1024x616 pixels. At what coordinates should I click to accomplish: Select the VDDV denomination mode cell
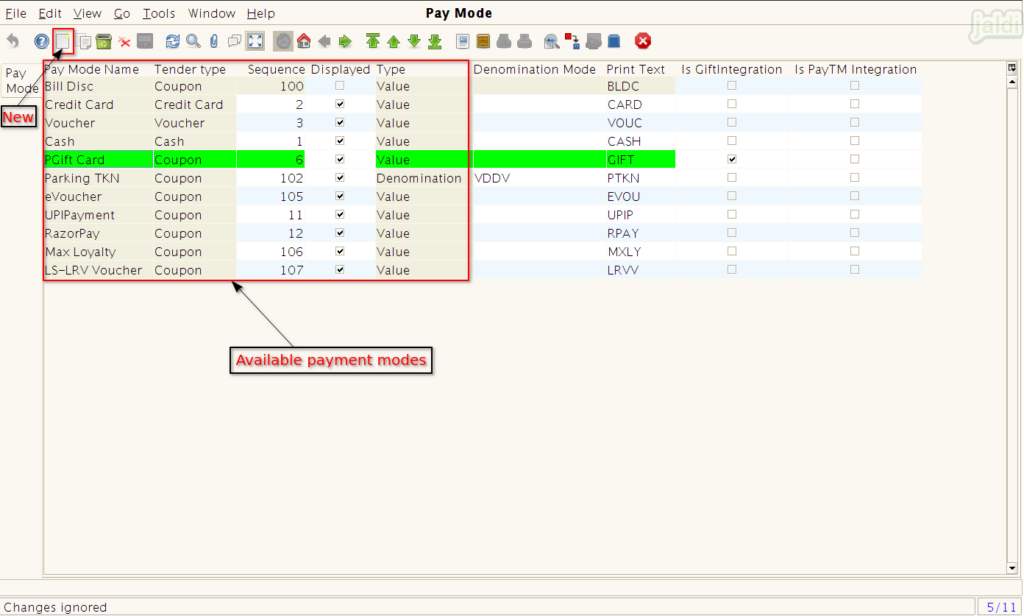[x=538, y=178]
